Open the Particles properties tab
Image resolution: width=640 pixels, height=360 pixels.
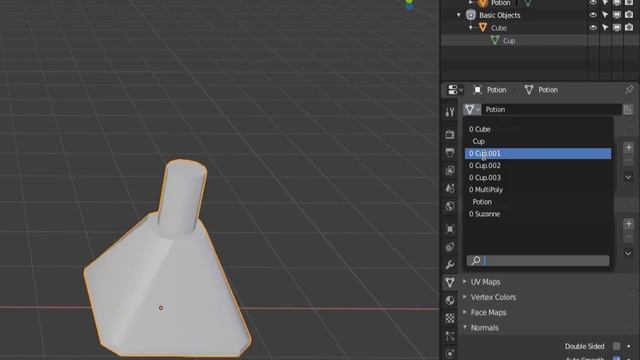[450, 336]
